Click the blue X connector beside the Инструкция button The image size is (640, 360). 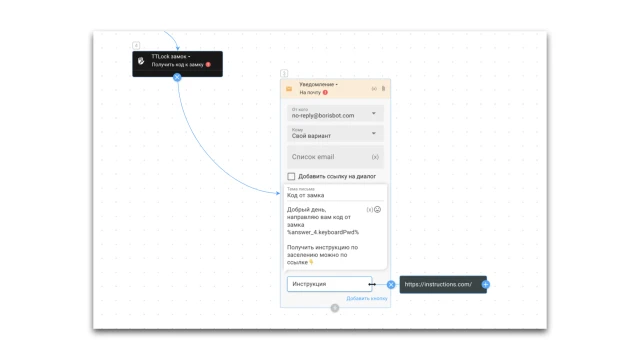point(391,284)
